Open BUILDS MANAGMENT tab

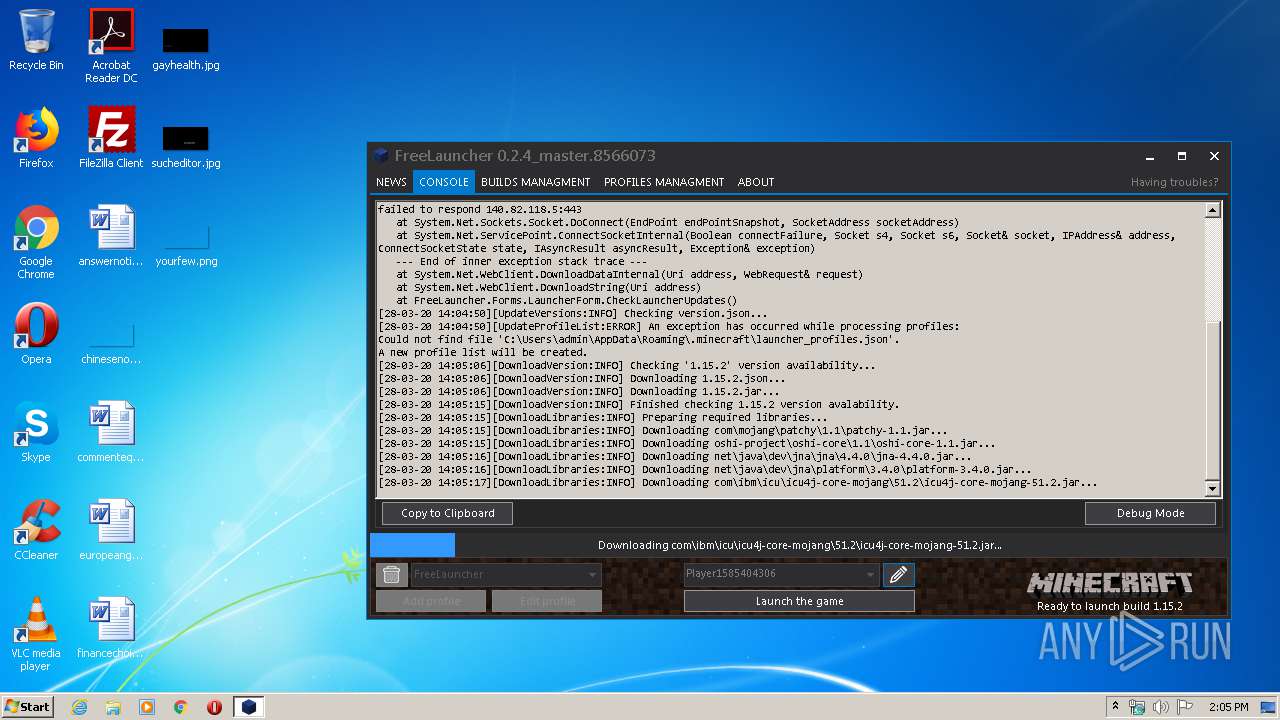(535, 182)
